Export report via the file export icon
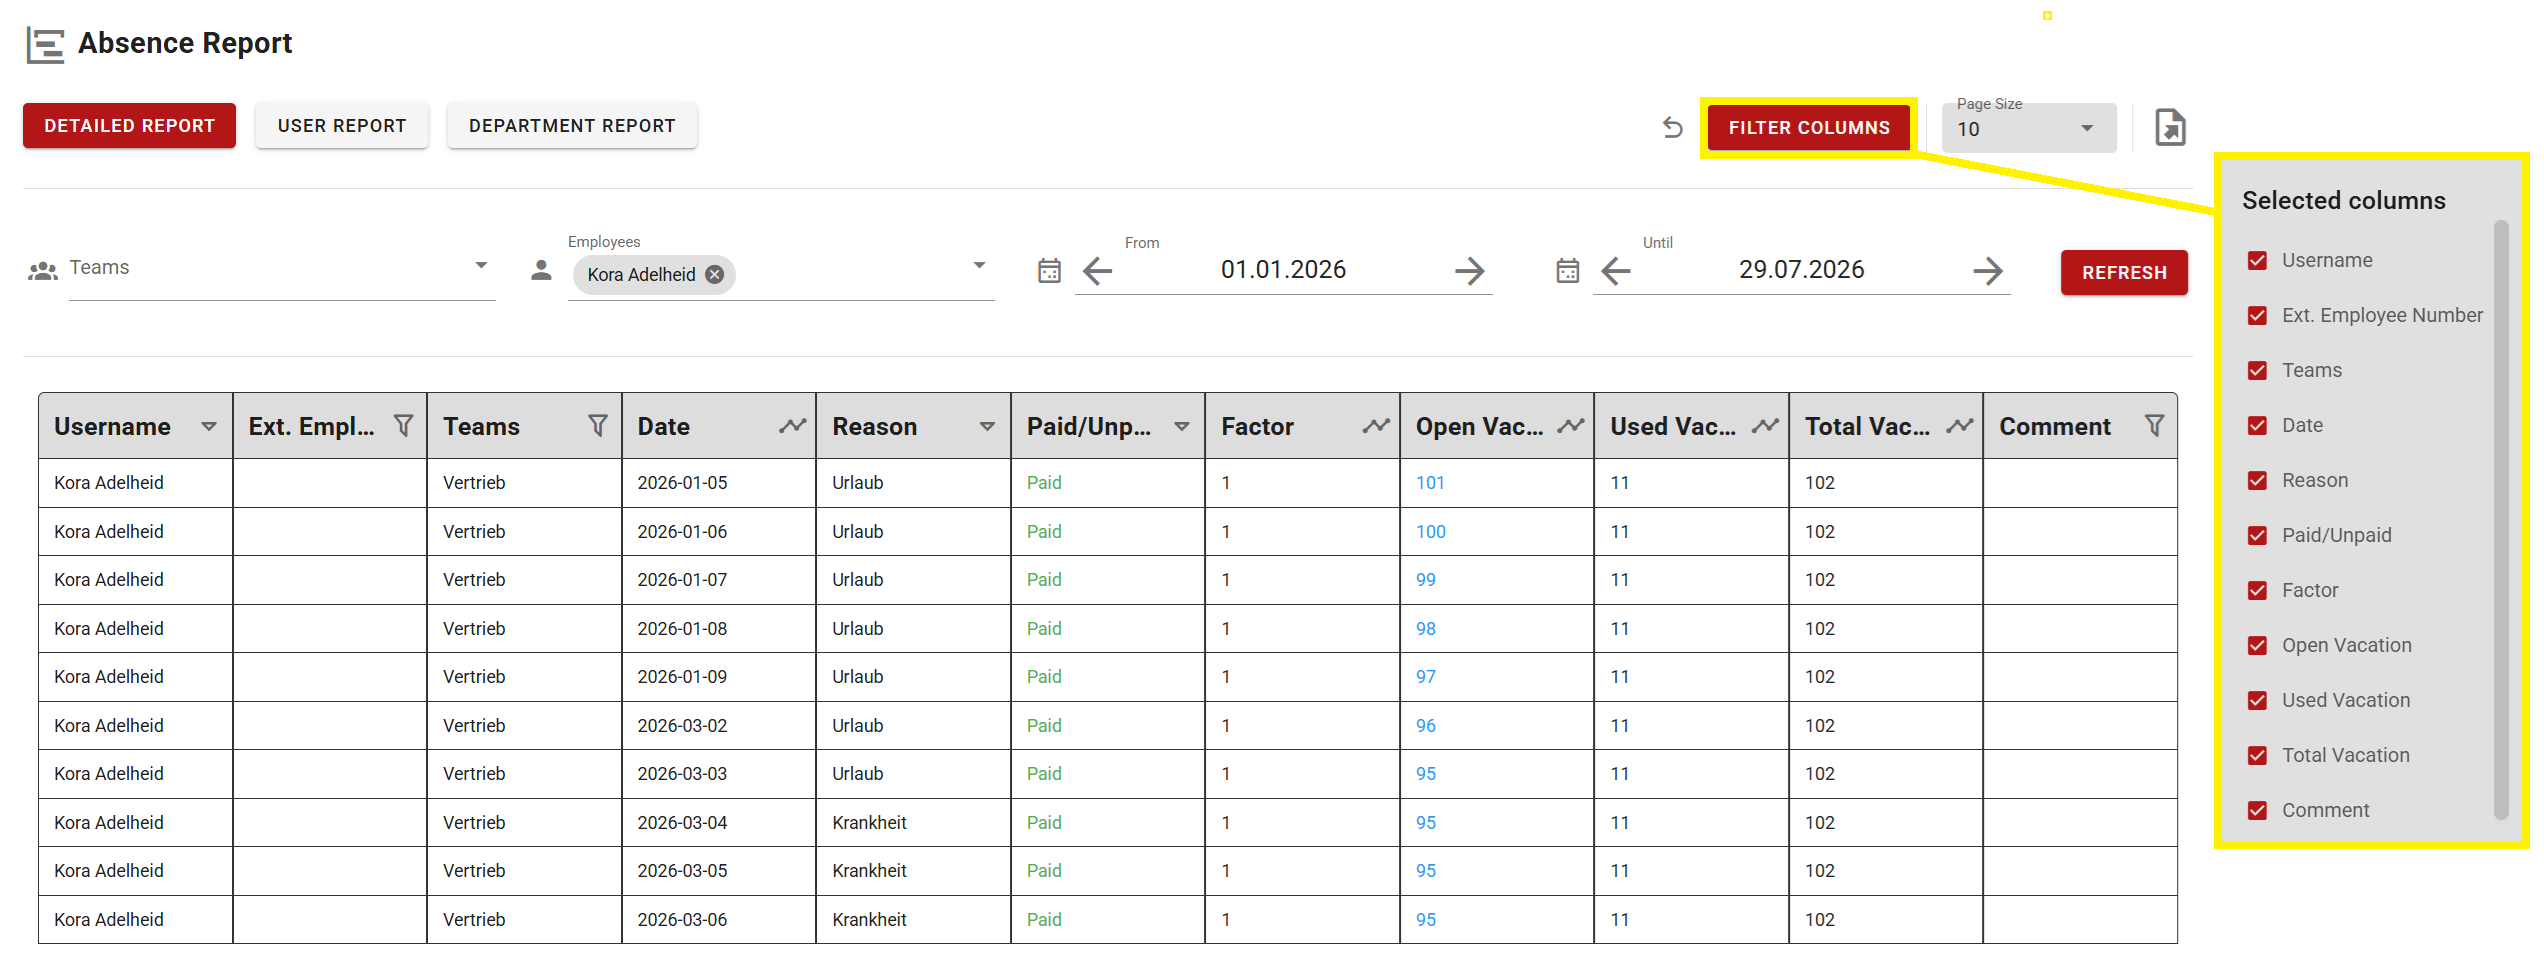 pos(2170,128)
